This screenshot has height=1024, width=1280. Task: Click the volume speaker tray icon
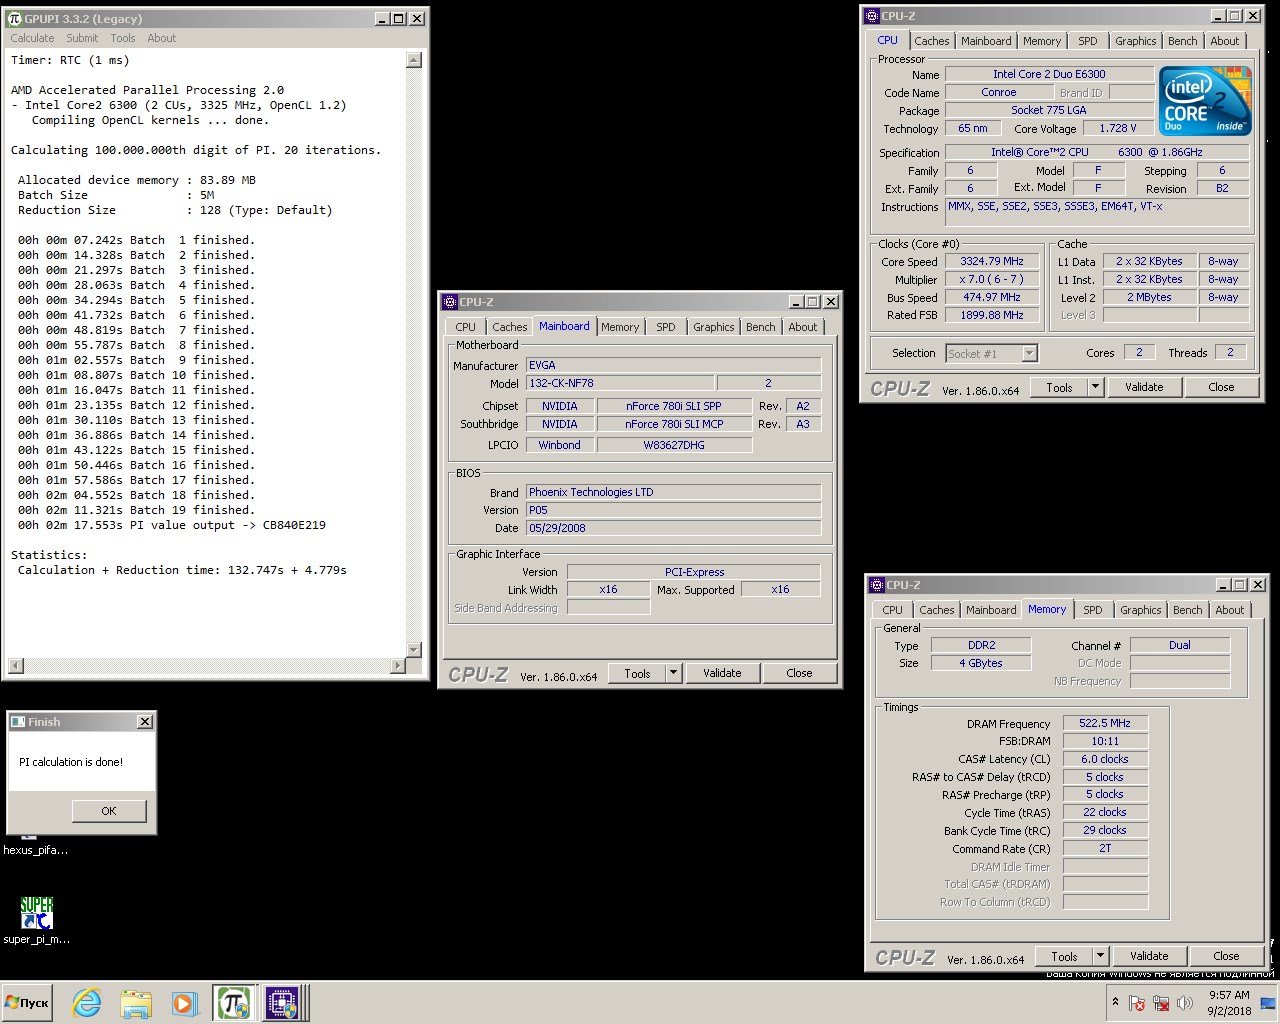[1185, 1003]
